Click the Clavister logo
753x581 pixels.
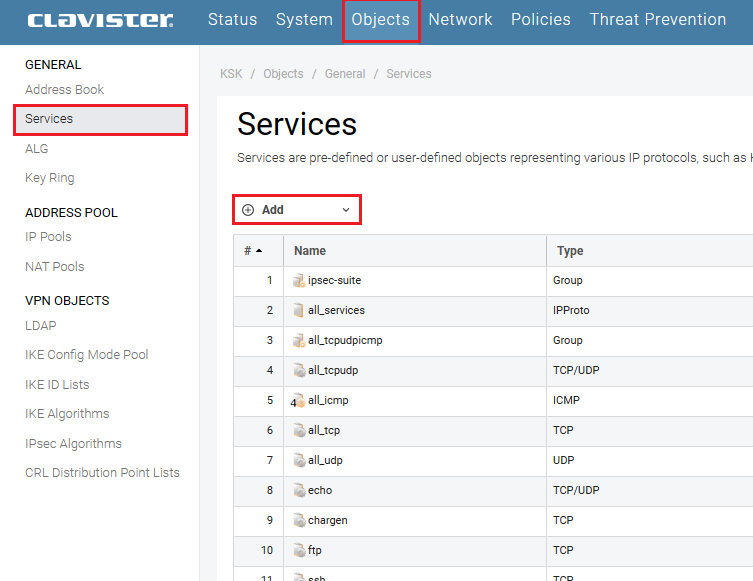click(100, 20)
